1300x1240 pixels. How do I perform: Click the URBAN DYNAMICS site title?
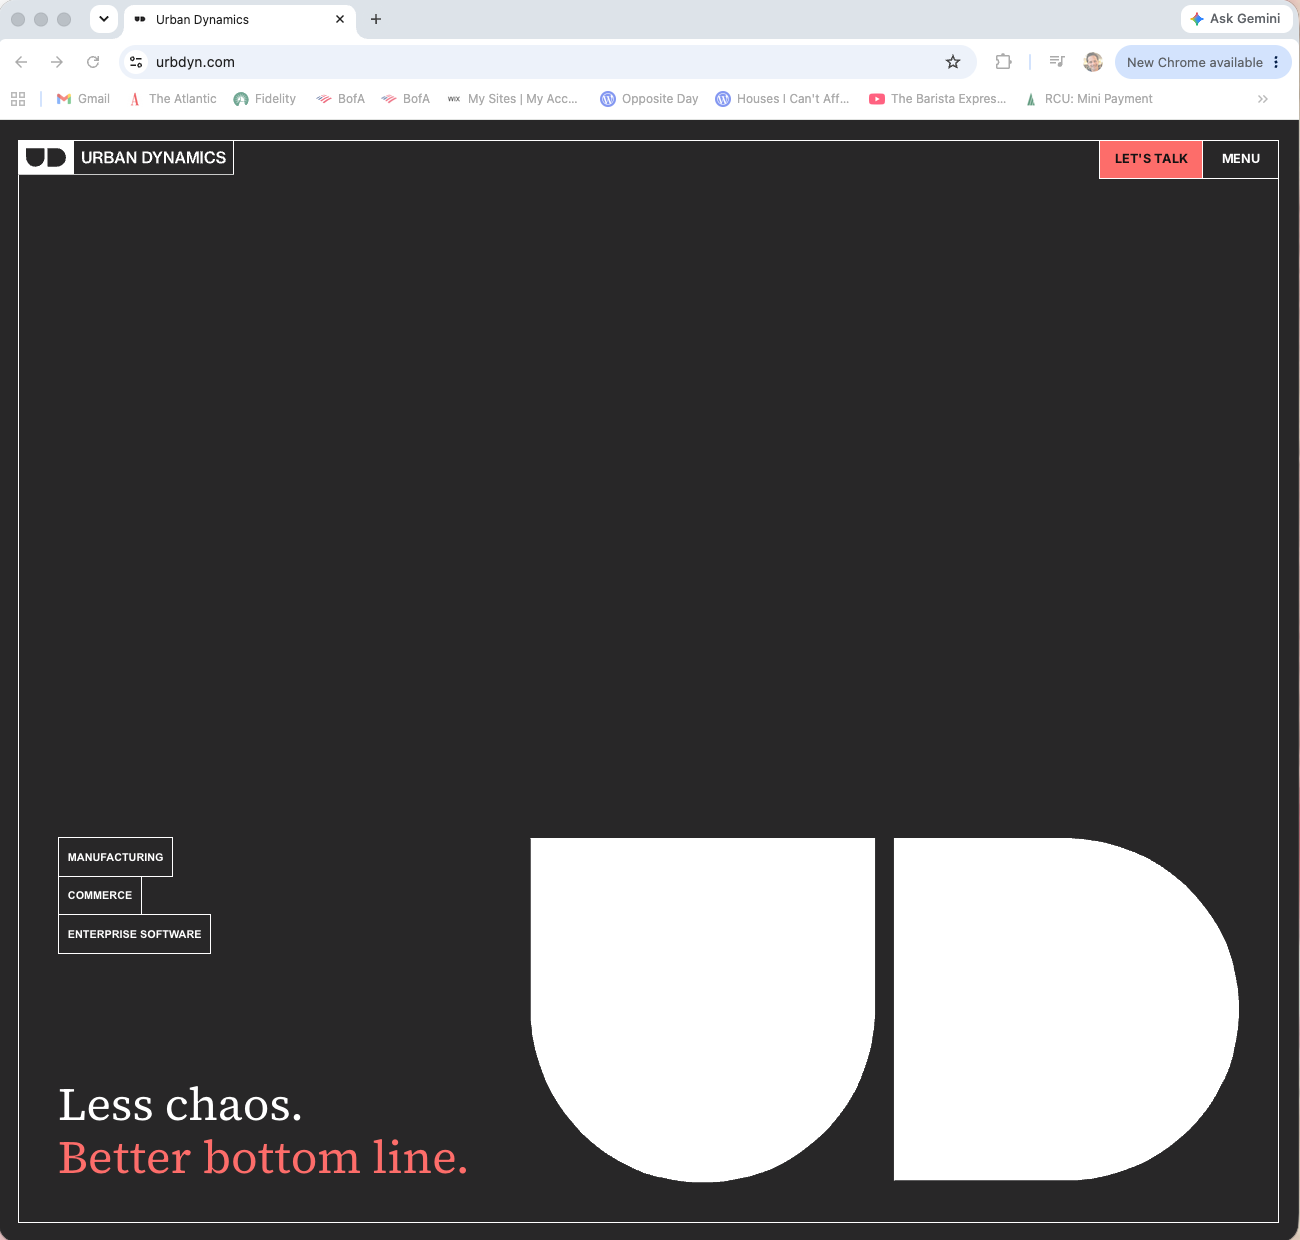pos(153,158)
